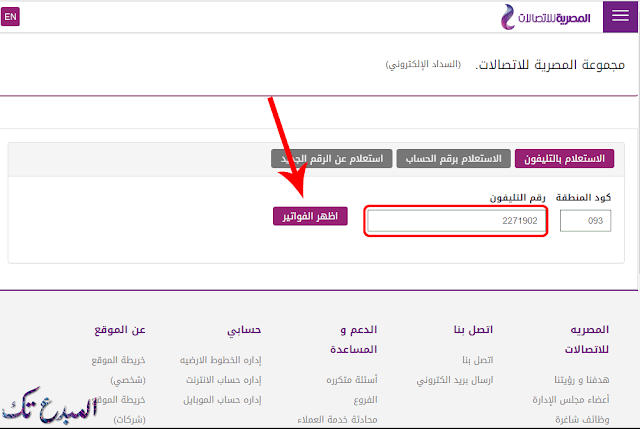The width and height of the screenshot is (640, 429).
Task: Click the اظهر الفواتير button
Action: (310, 216)
